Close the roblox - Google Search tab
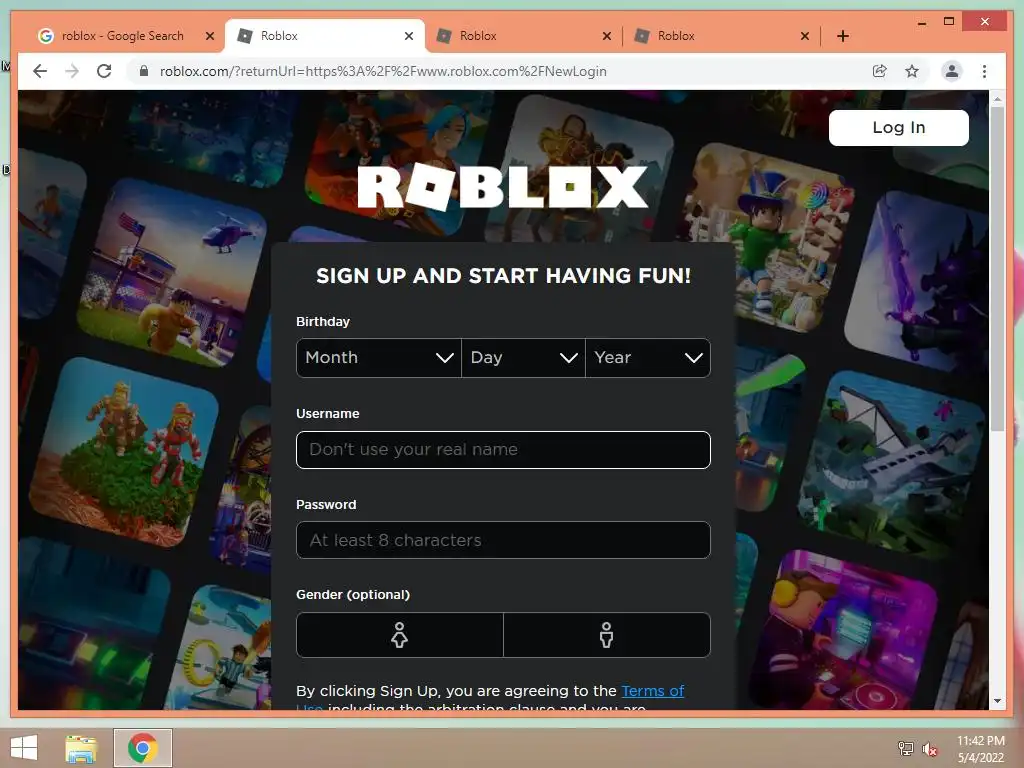The height and width of the screenshot is (768, 1024). [x=210, y=36]
